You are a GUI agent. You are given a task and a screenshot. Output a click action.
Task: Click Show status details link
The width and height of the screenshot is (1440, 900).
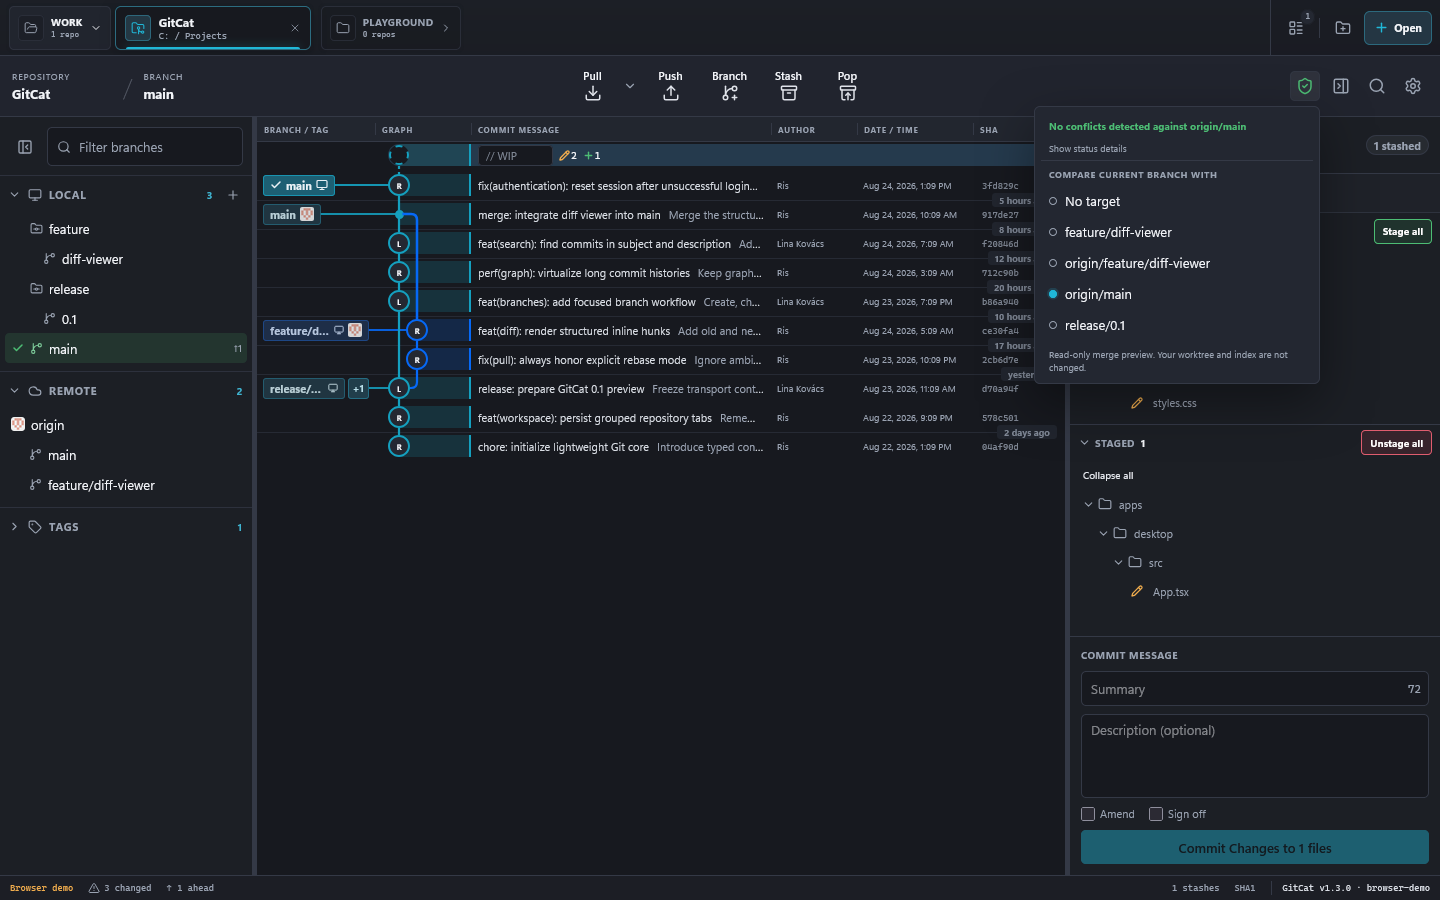[x=1087, y=149]
